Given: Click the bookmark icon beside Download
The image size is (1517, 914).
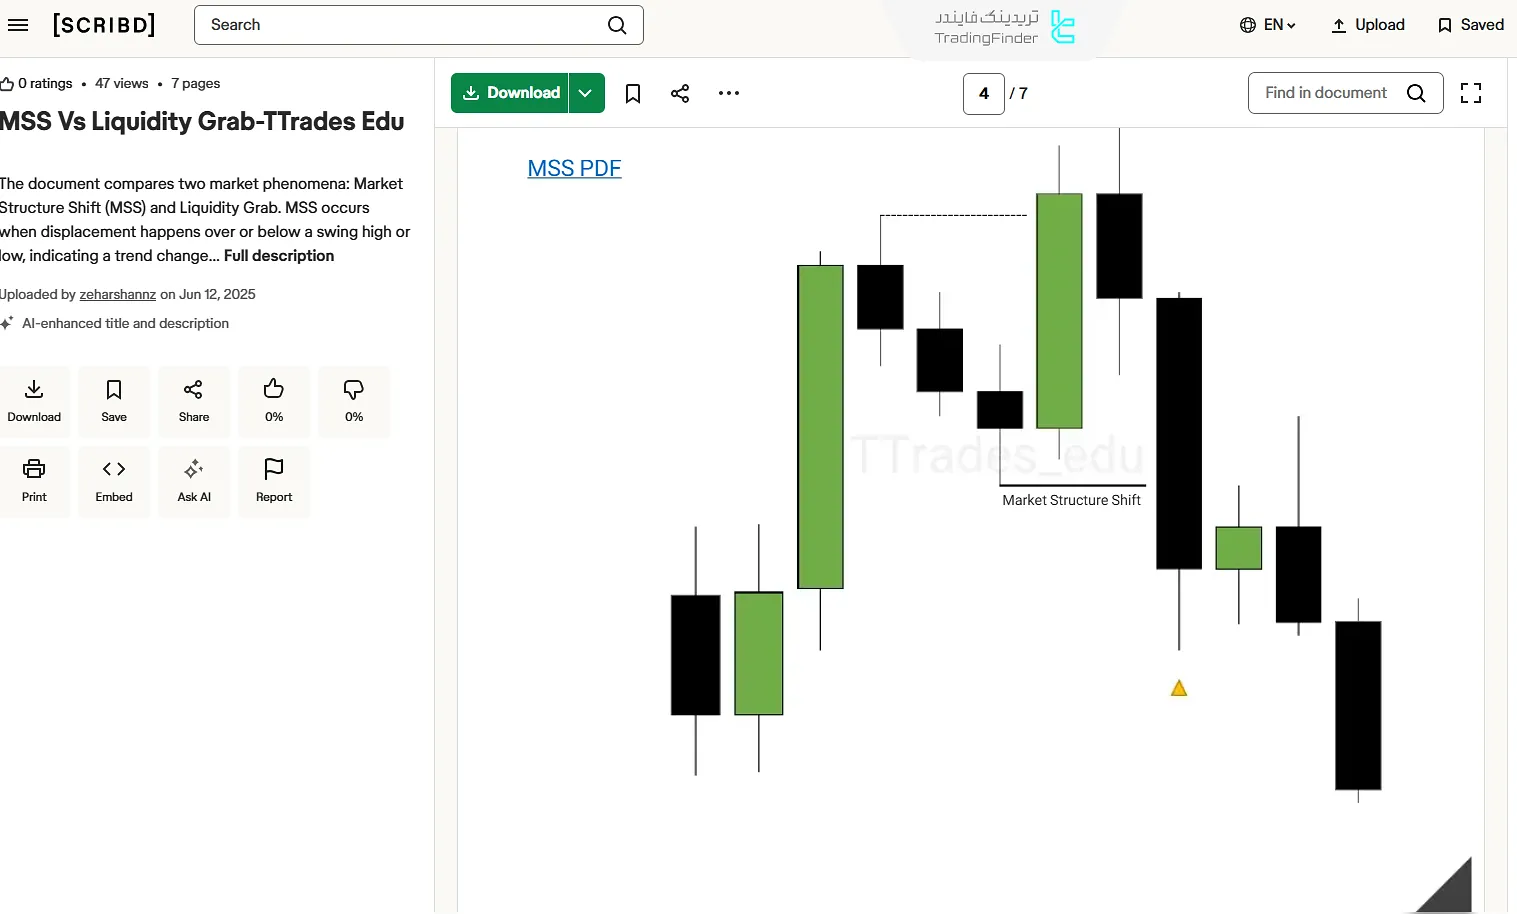Looking at the screenshot, I should (x=633, y=93).
